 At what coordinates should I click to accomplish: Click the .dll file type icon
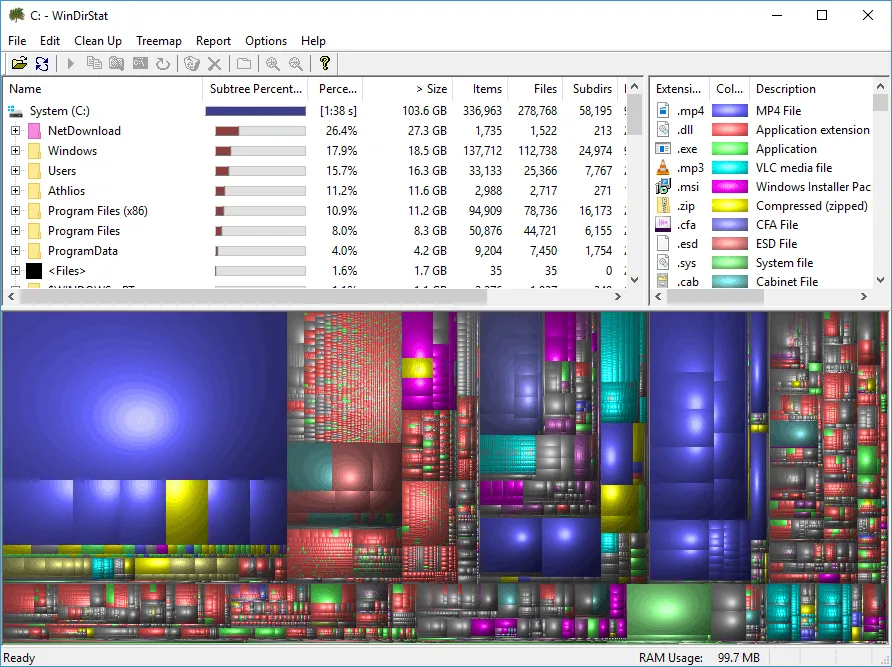(663, 130)
